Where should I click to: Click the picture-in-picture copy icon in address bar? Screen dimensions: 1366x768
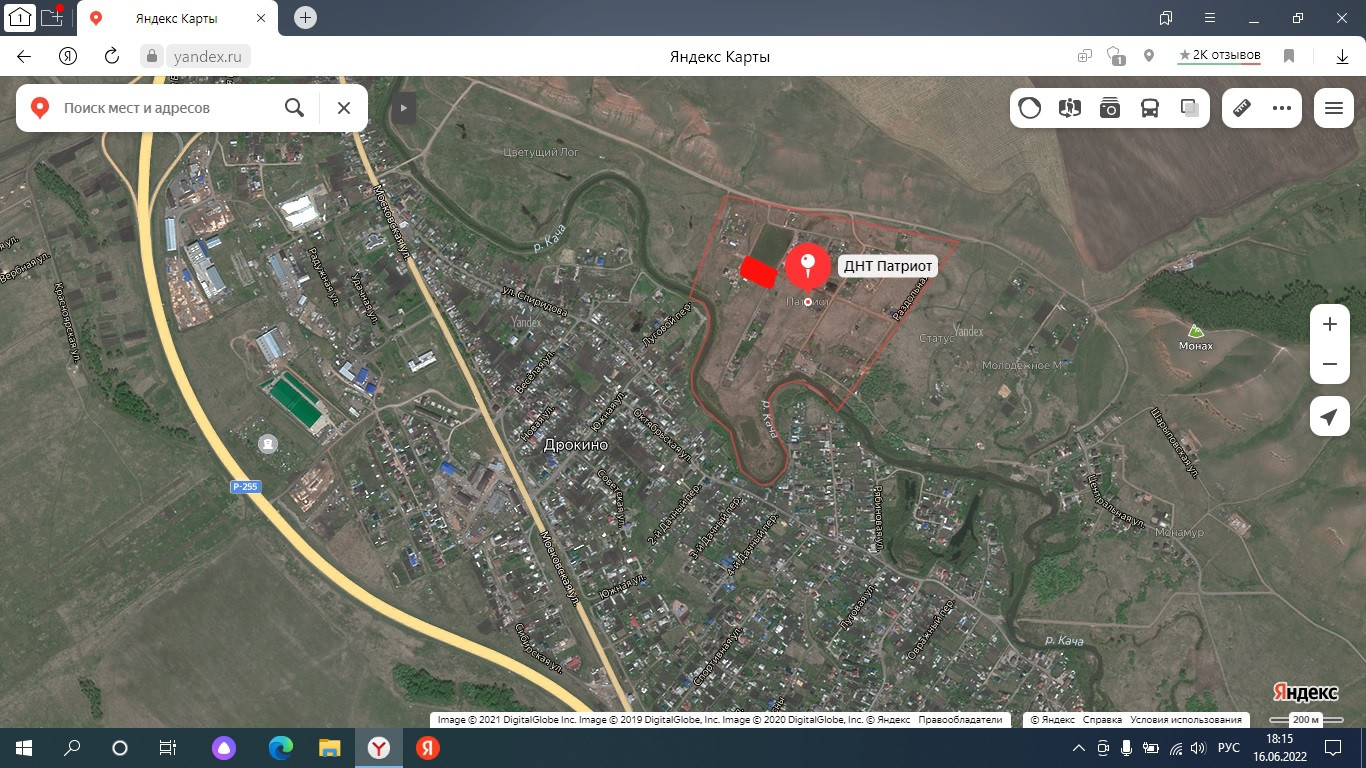pos(1085,57)
